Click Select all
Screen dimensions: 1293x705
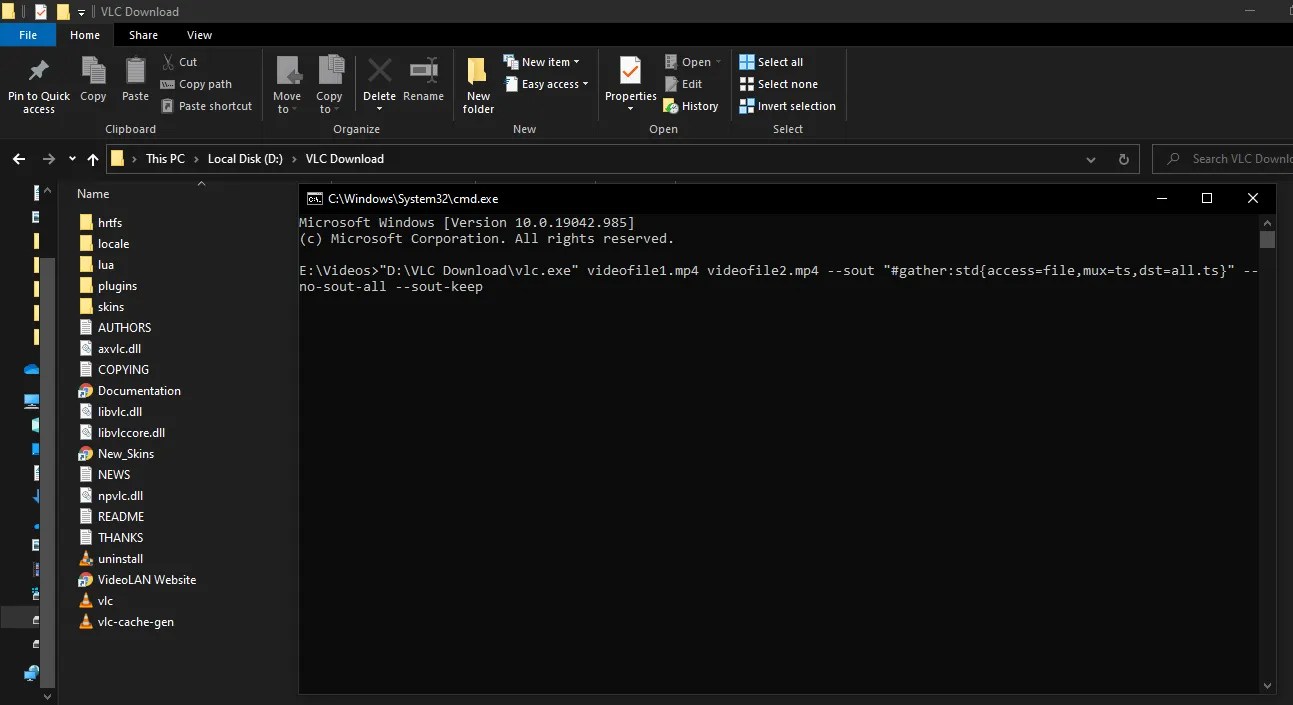tap(771, 62)
